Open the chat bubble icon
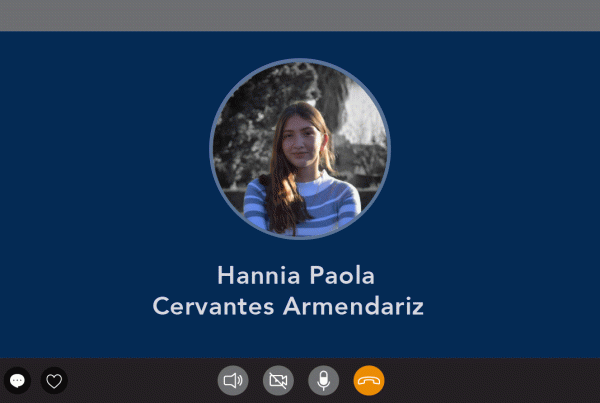This screenshot has width=600, height=403. point(17,380)
